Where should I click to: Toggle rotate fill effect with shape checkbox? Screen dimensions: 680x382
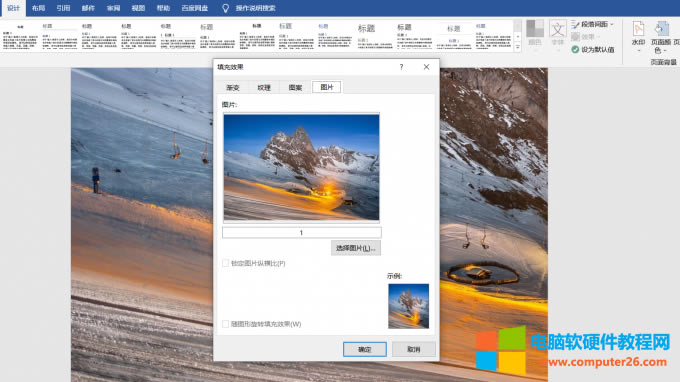tap(225, 324)
